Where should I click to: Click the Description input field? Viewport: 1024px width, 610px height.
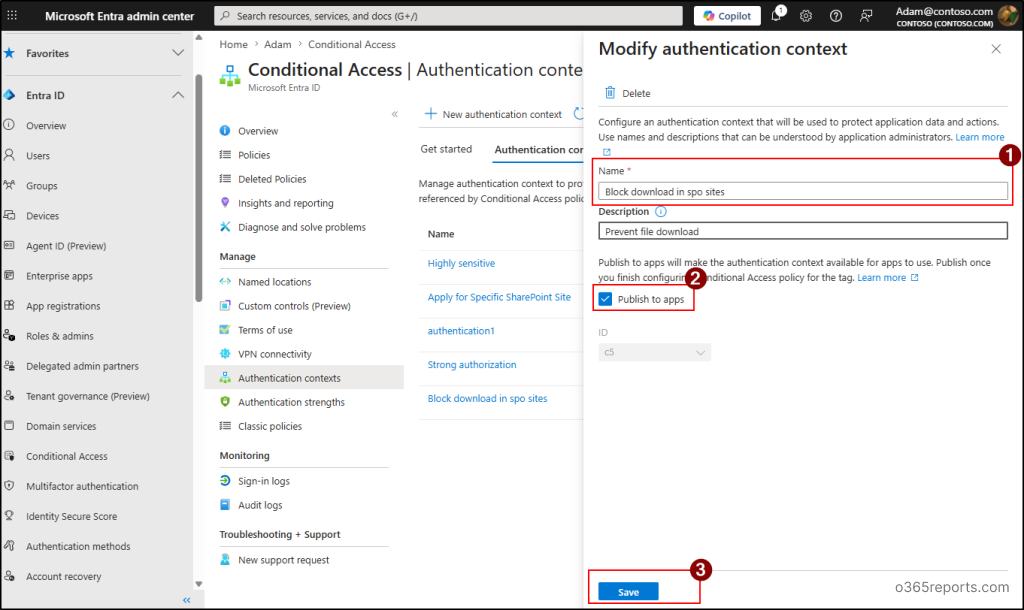pyautogui.click(x=803, y=231)
